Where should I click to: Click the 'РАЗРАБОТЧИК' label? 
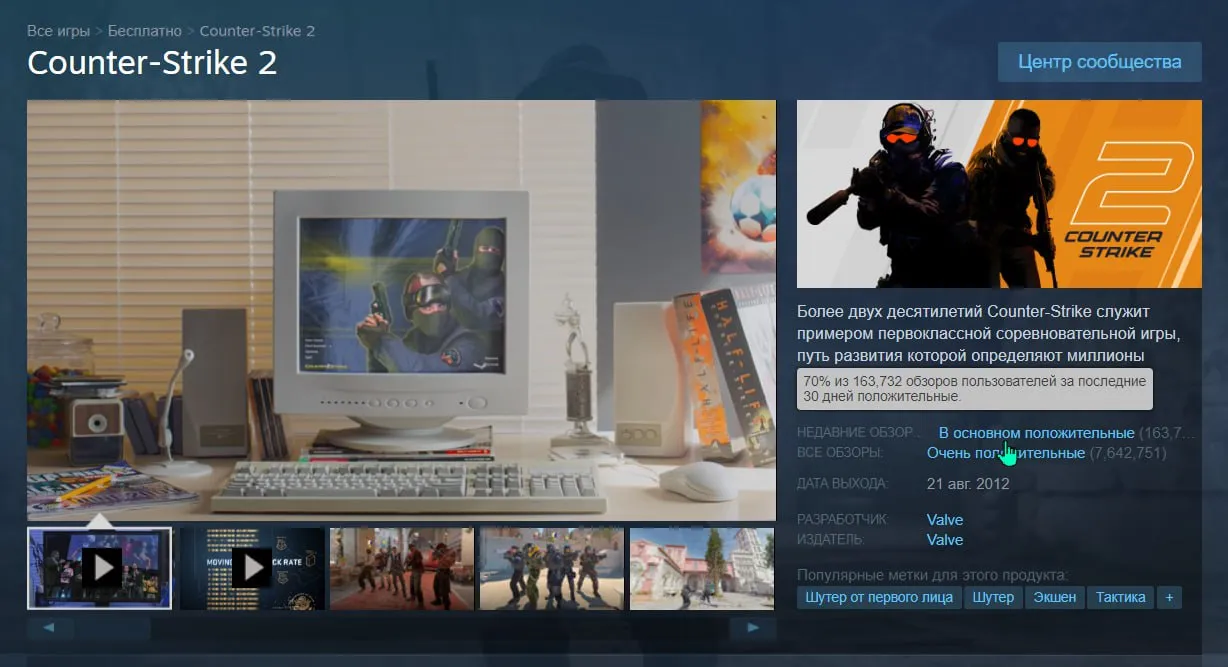[842, 519]
